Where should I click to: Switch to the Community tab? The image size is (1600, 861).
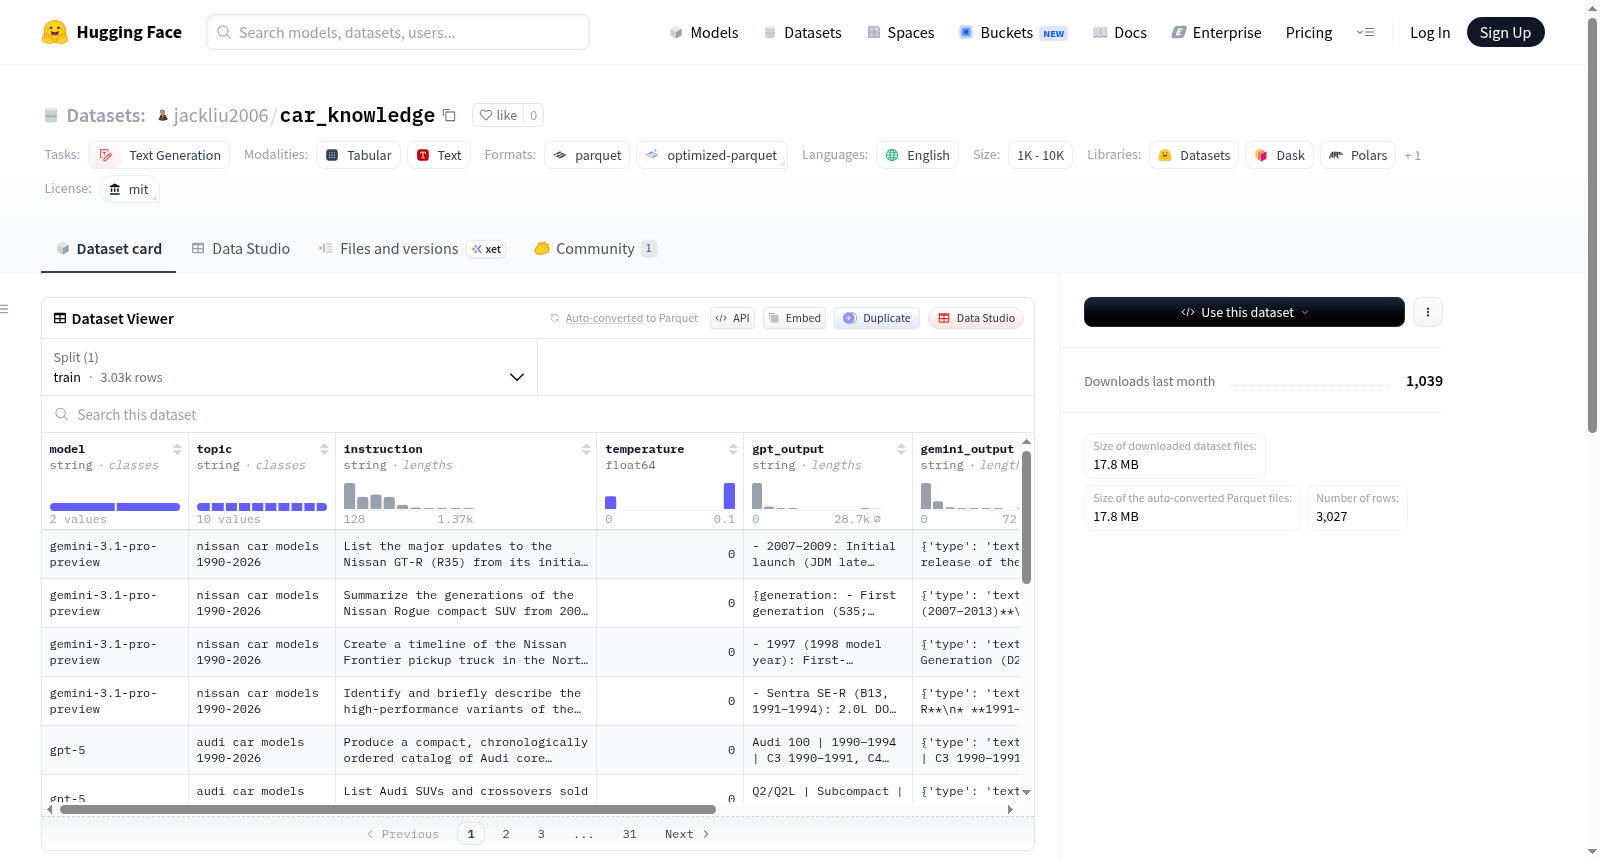pyautogui.click(x=595, y=248)
